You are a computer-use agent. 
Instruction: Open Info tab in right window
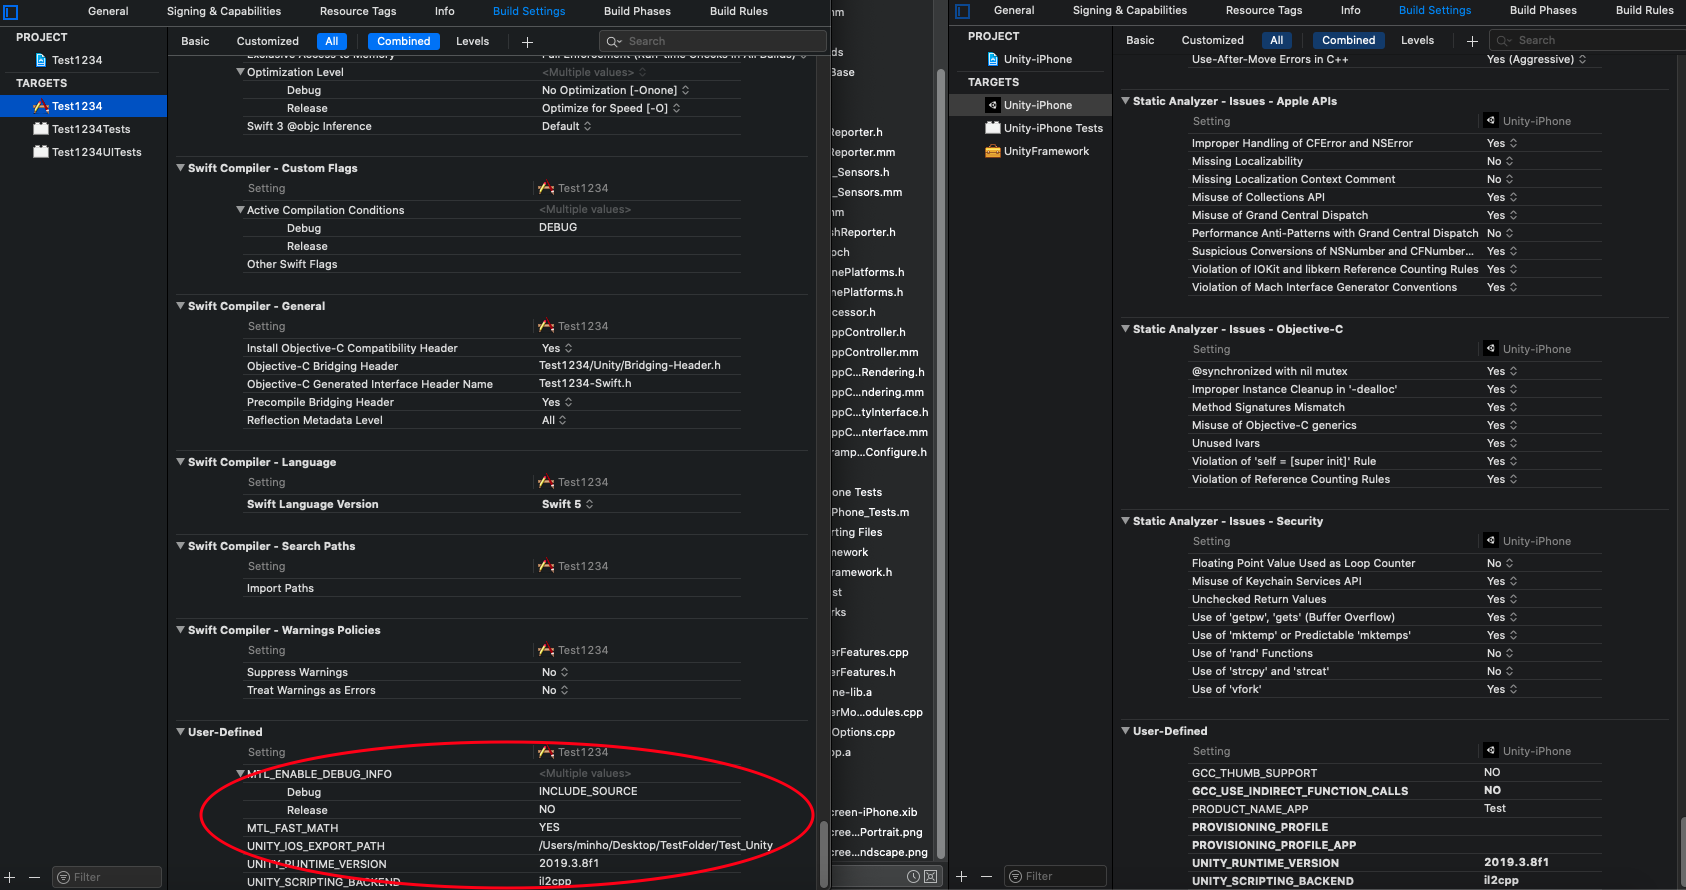[x=1351, y=10]
